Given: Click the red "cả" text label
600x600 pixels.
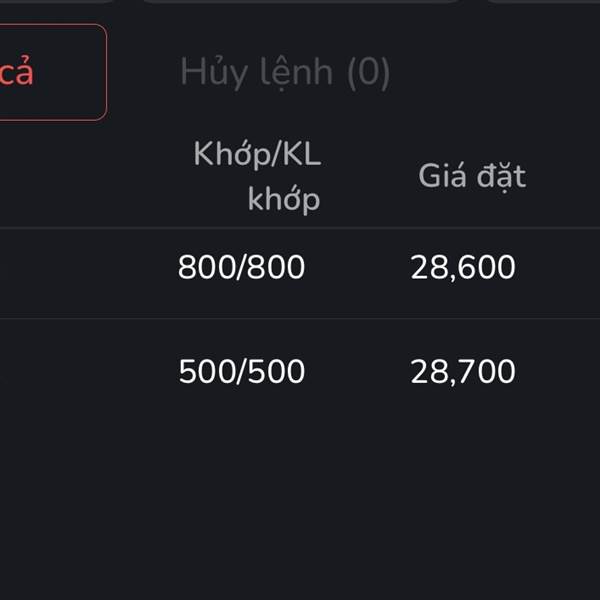Looking at the screenshot, I should (x=17, y=72).
